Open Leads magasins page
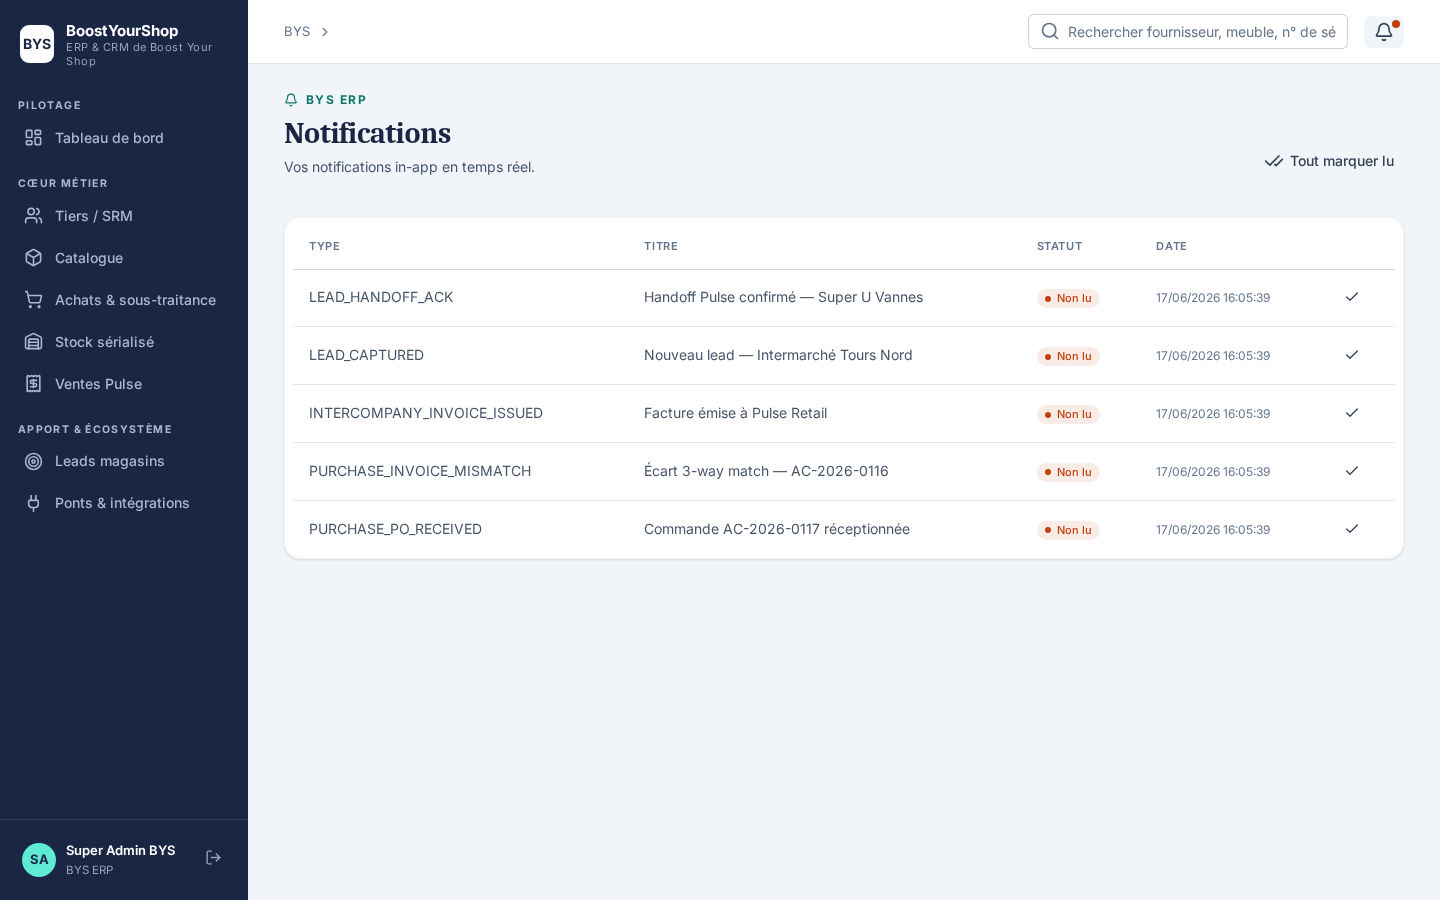The image size is (1440, 900). click(x=124, y=461)
